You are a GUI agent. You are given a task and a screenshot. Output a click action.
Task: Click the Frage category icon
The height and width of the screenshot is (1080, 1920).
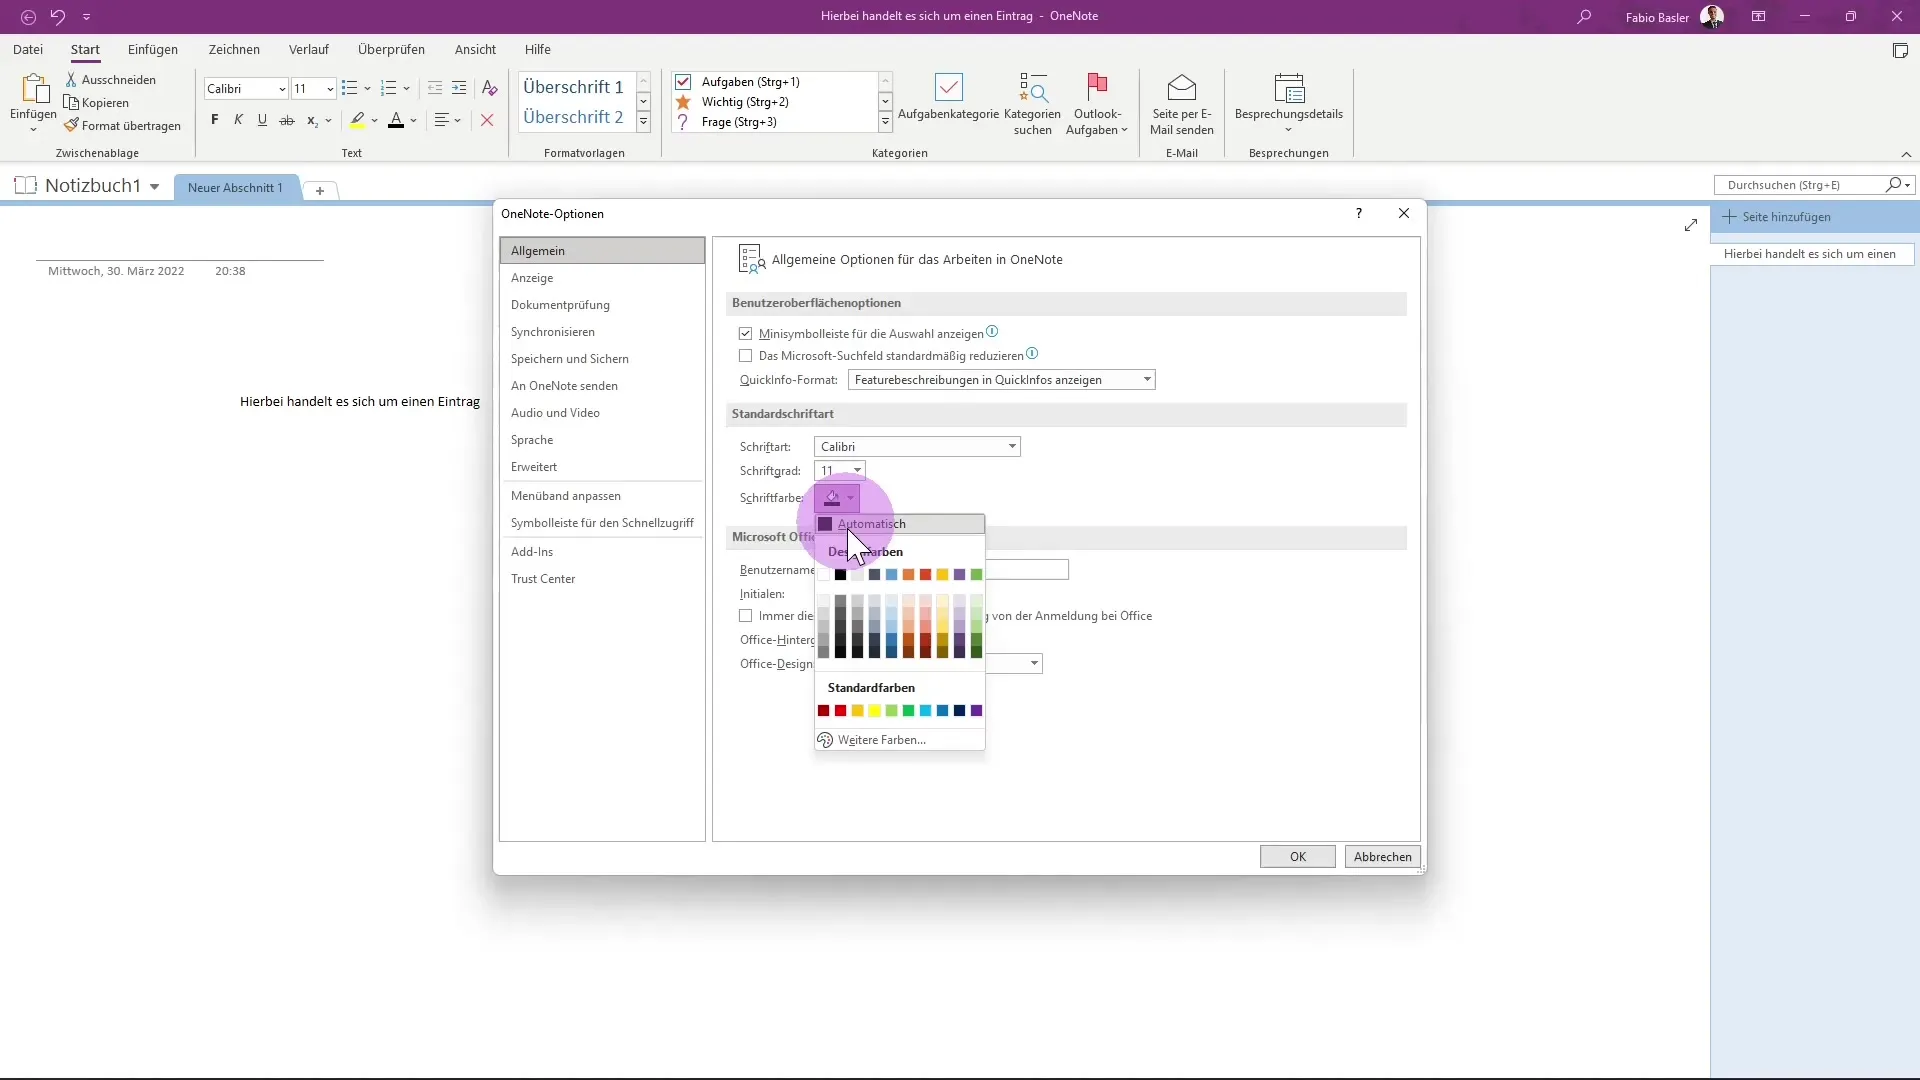click(x=686, y=121)
